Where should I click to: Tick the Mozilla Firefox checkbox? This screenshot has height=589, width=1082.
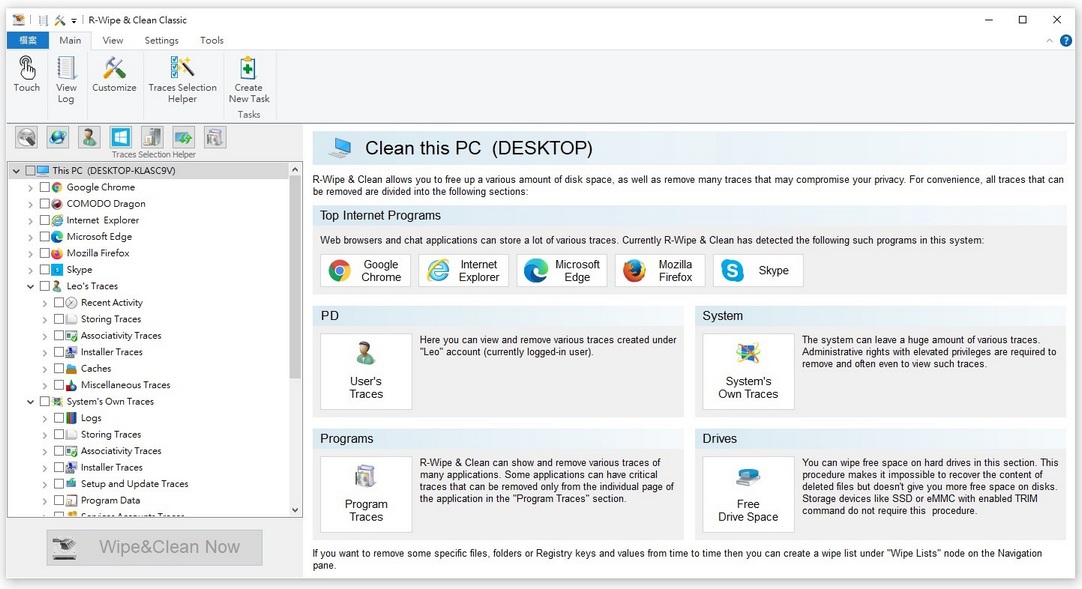(44, 253)
